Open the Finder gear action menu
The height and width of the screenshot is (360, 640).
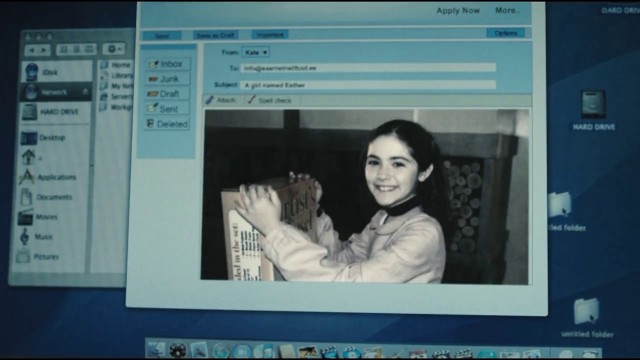pos(113,49)
